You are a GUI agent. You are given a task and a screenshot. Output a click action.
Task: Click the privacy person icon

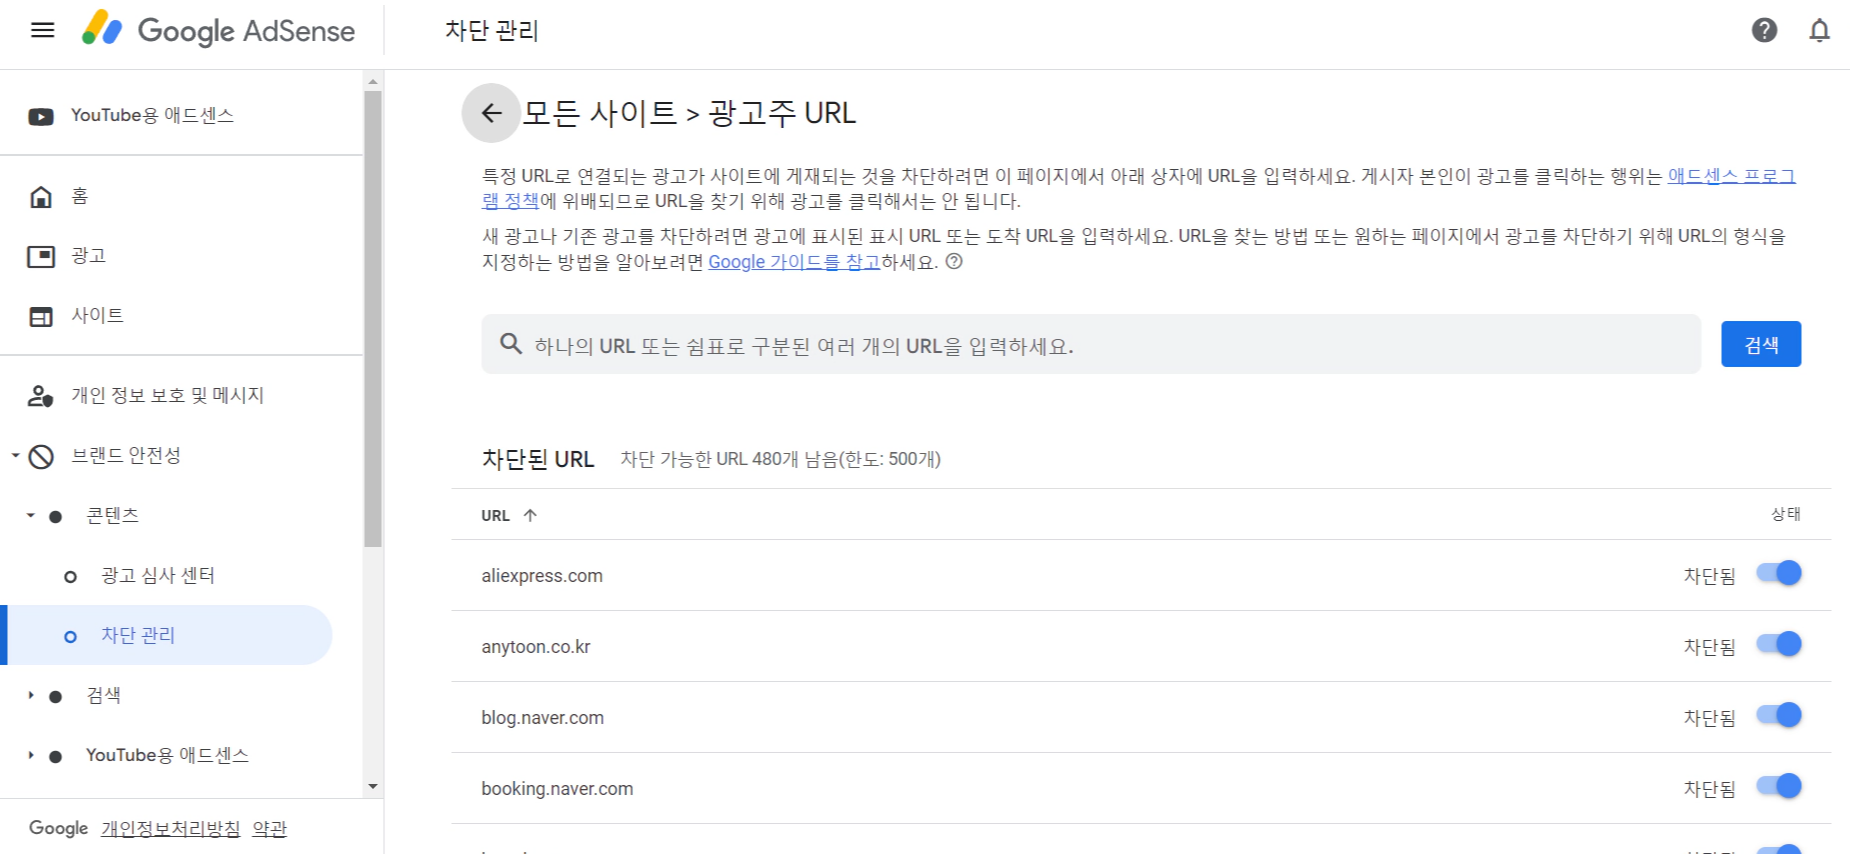point(41,396)
